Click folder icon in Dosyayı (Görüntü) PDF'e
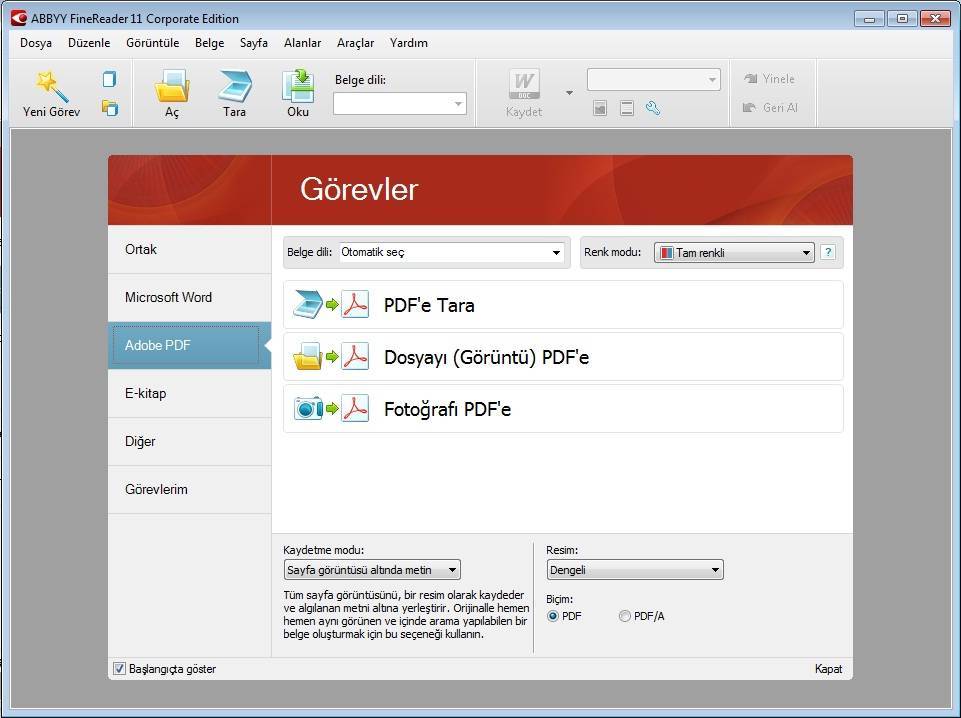Viewport: 961px width, 718px height. pyautogui.click(x=308, y=357)
